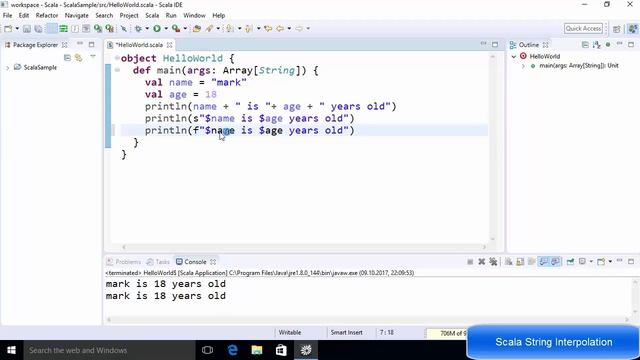
Task: Click the green lines toolbar icon
Action: [x=63, y=29]
